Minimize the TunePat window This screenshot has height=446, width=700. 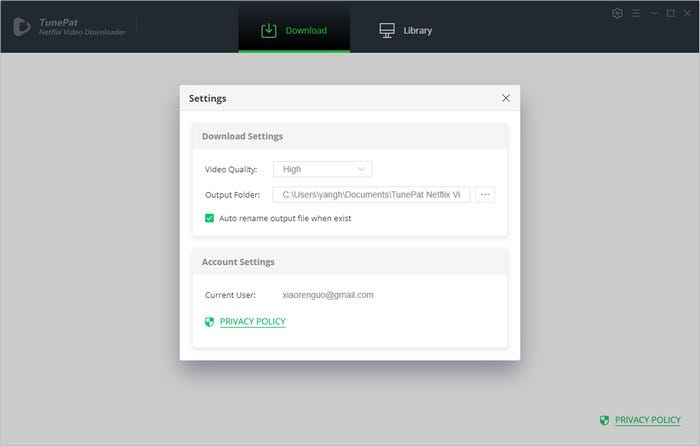[x=654, y=13]
